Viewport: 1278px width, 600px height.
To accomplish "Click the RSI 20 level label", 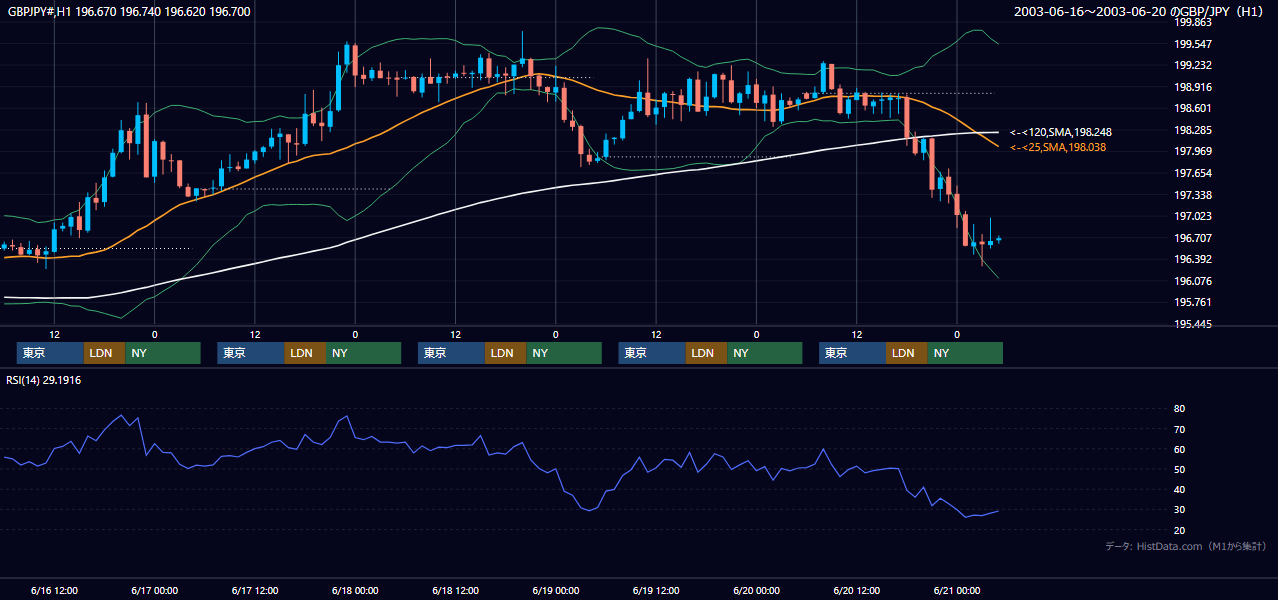I will point(1180,530).
